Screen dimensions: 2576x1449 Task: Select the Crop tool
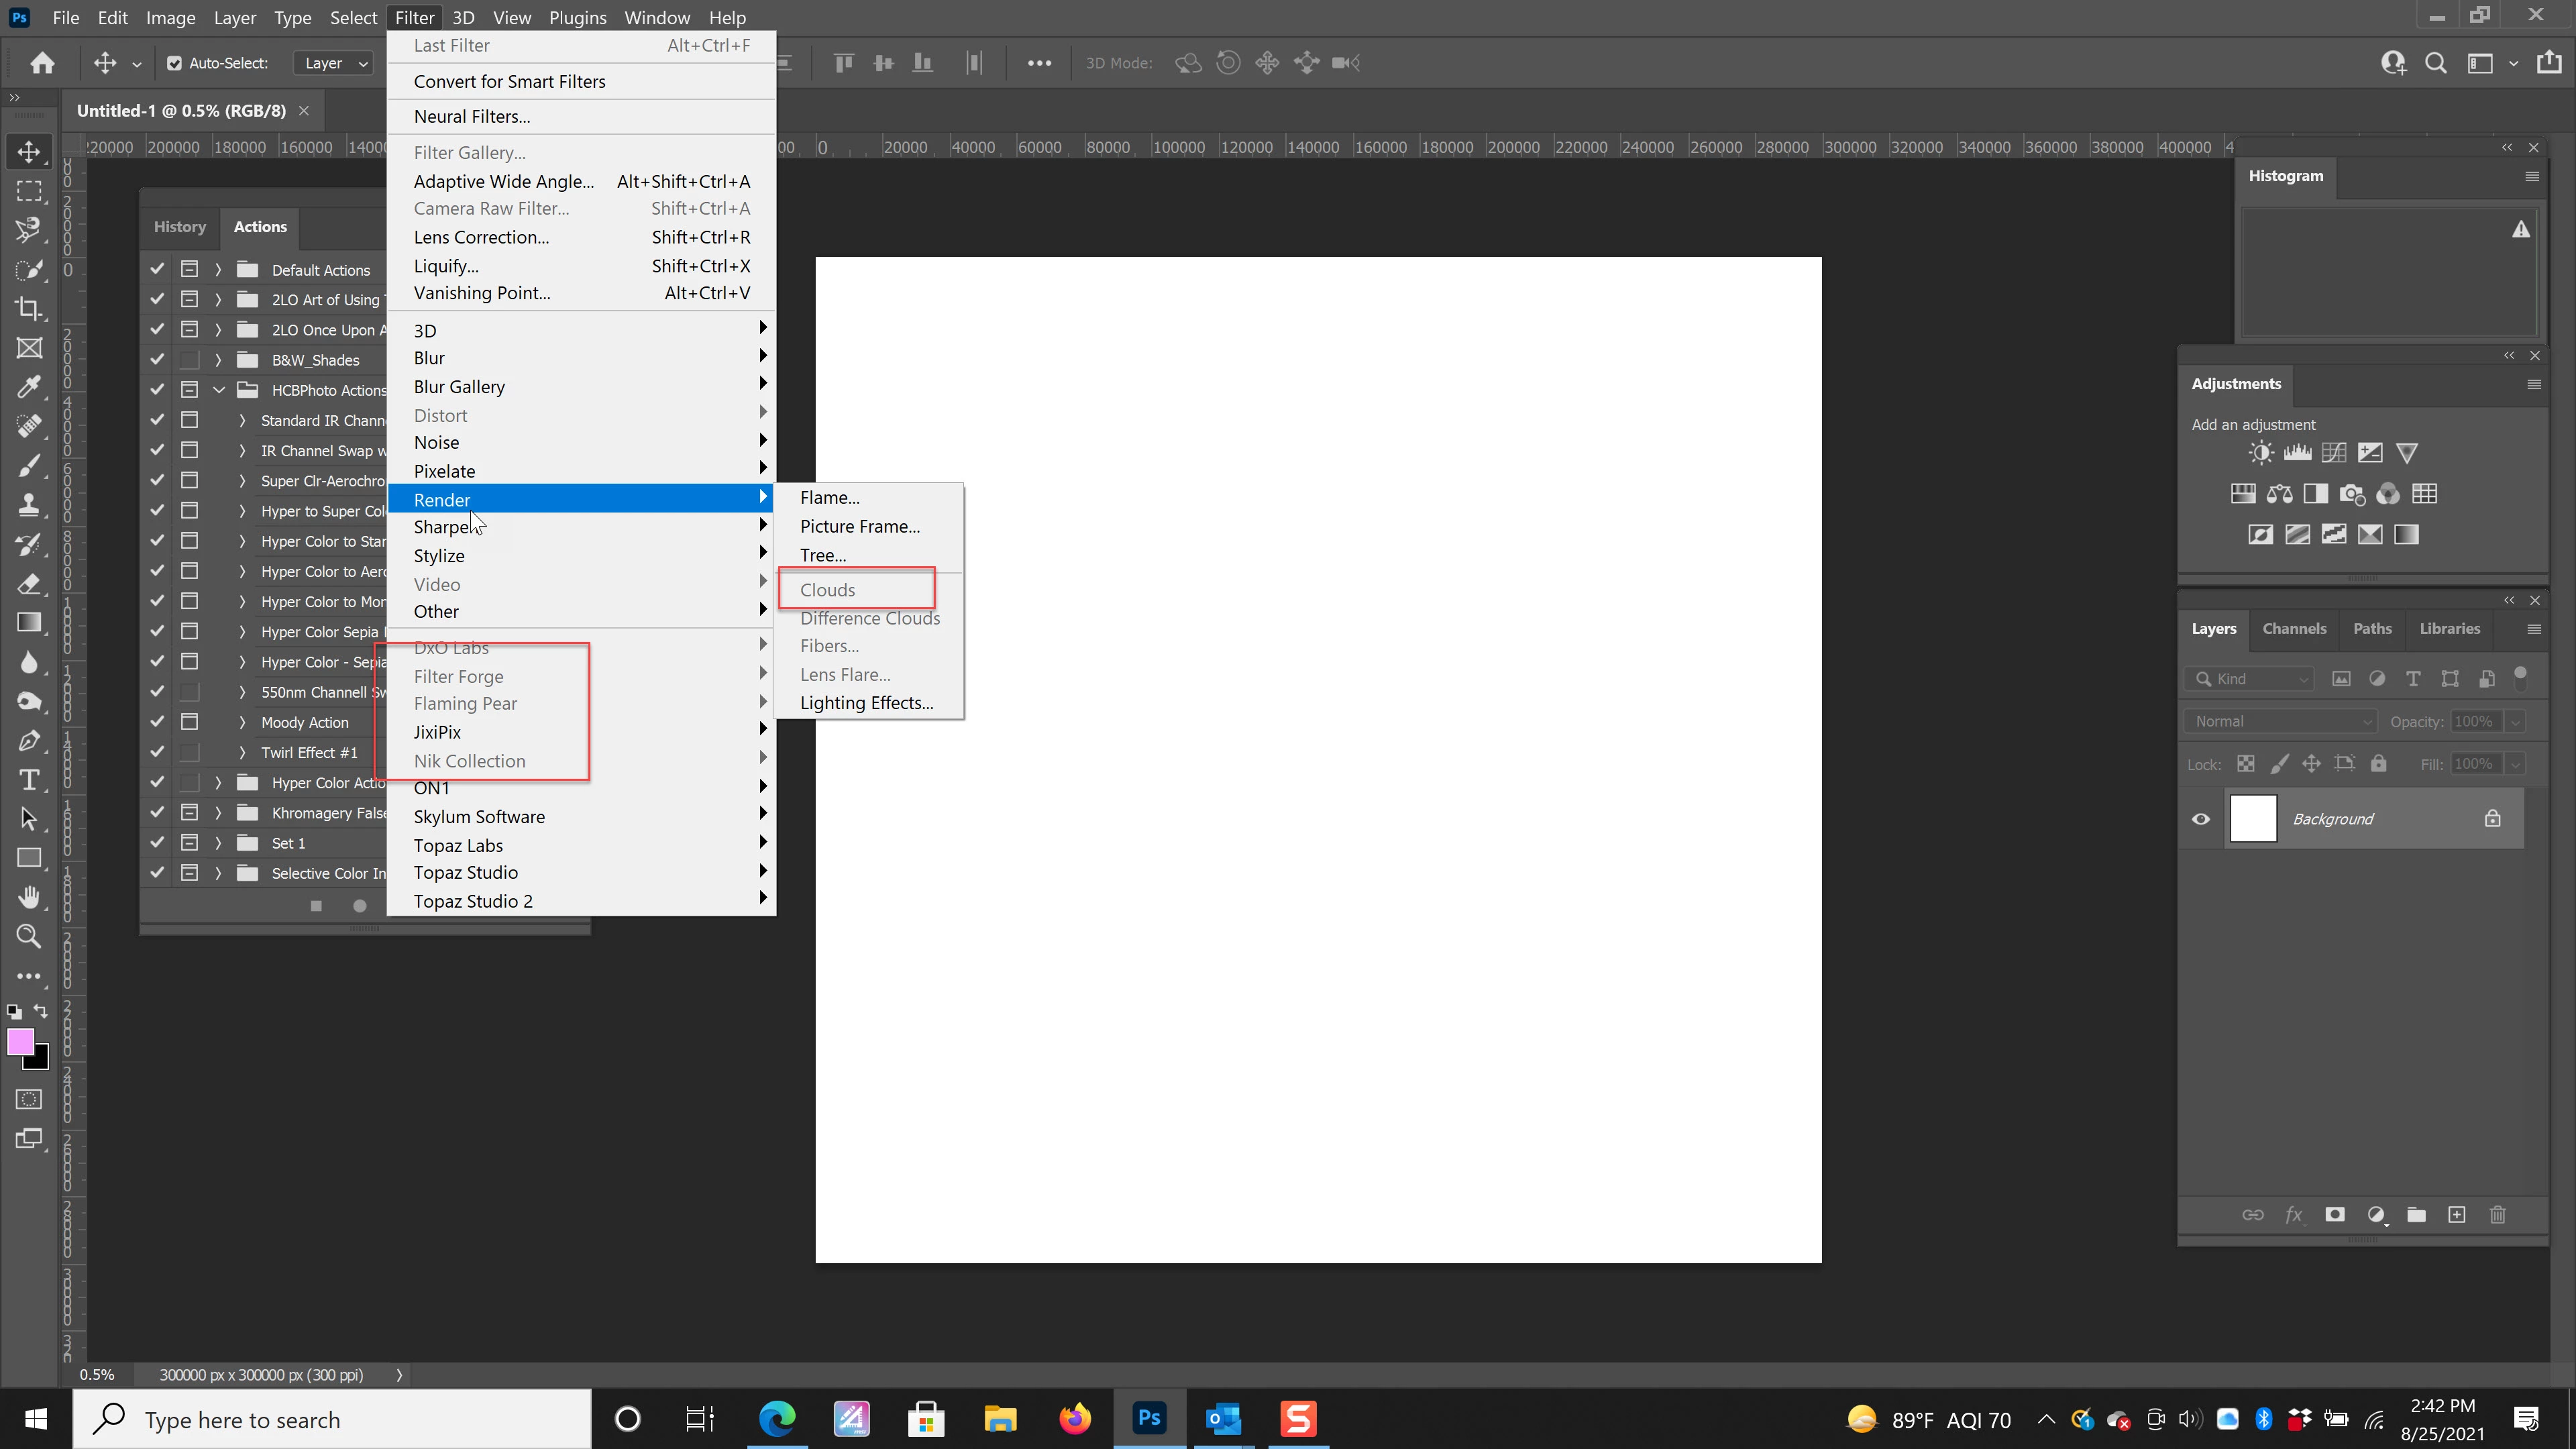[x=29, y=309]
